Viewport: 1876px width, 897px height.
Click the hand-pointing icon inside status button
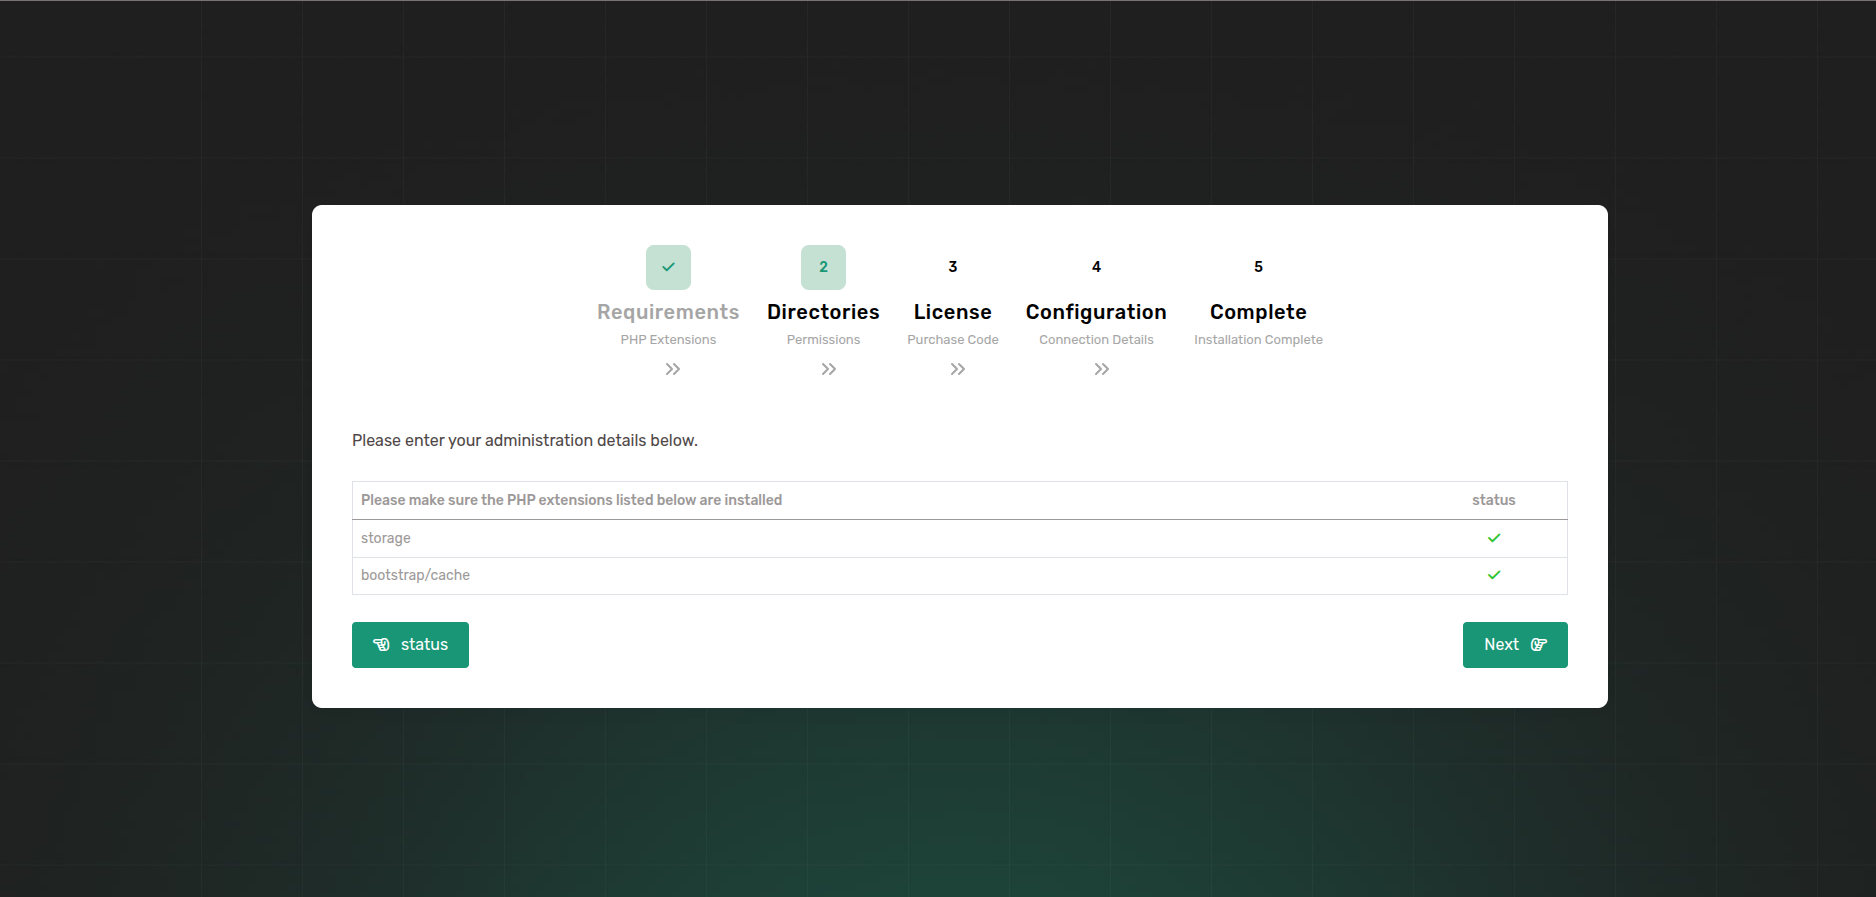pos(381,645)
